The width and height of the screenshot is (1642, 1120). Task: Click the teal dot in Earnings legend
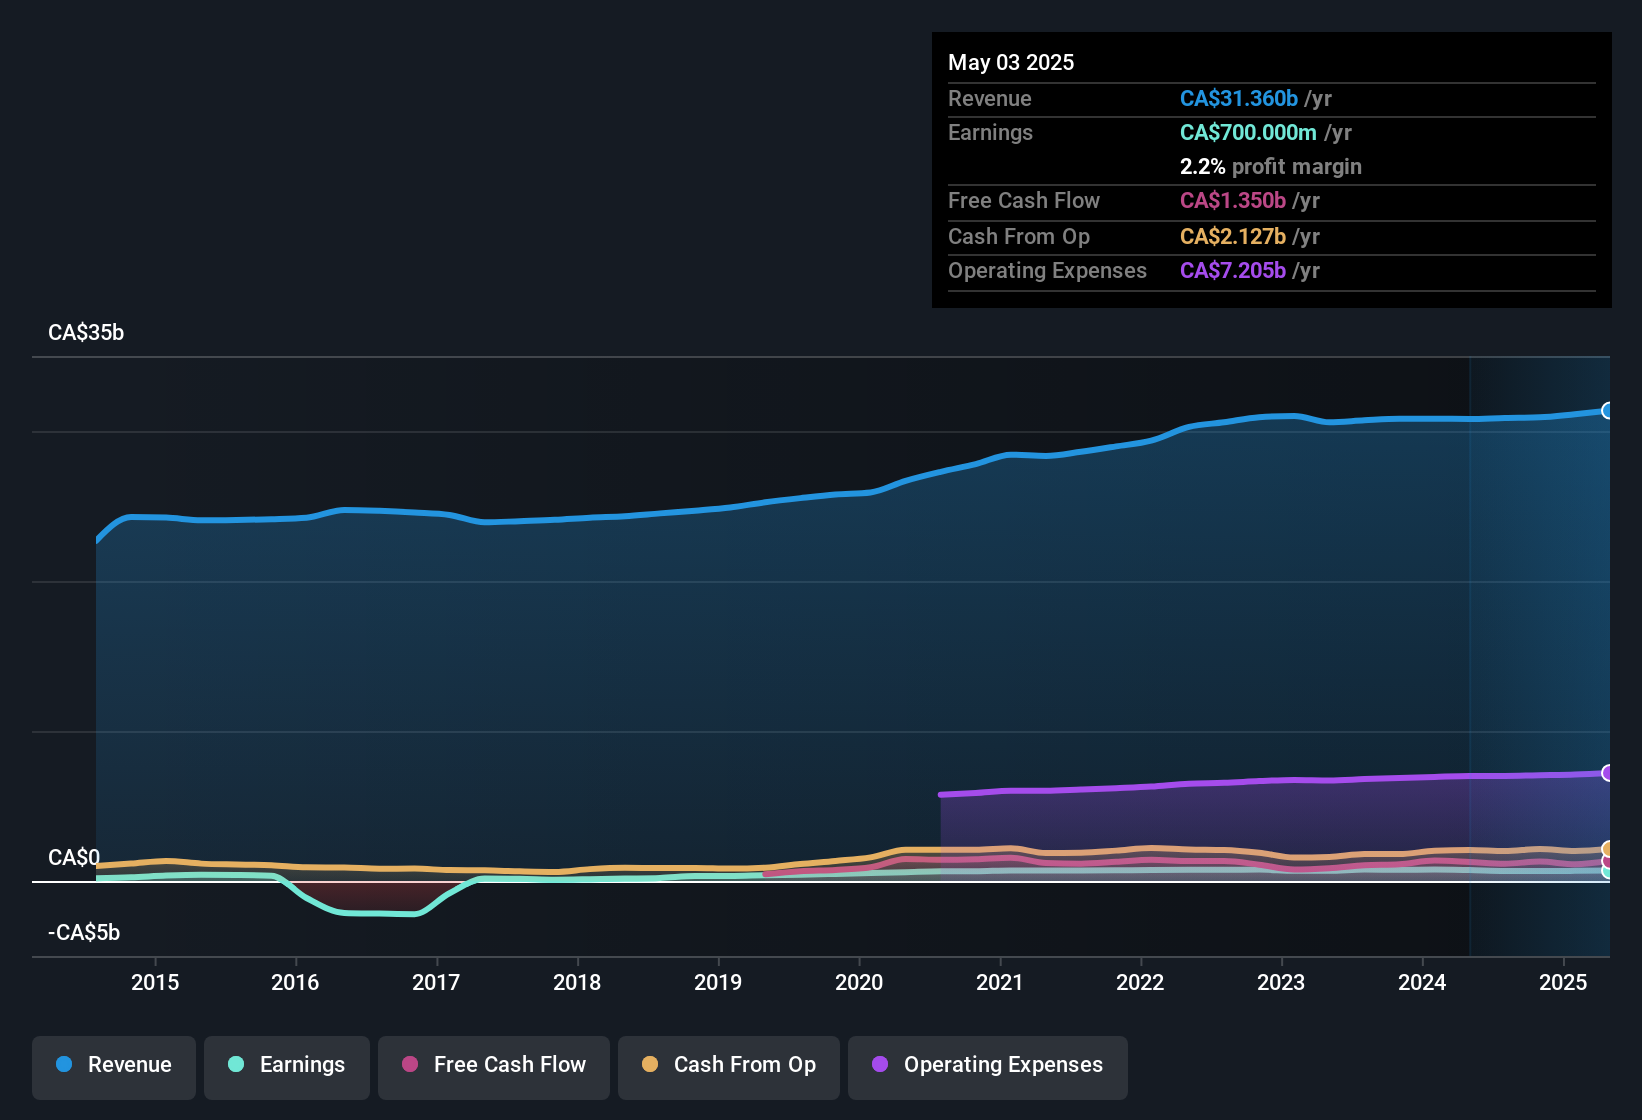point(236,1064)
